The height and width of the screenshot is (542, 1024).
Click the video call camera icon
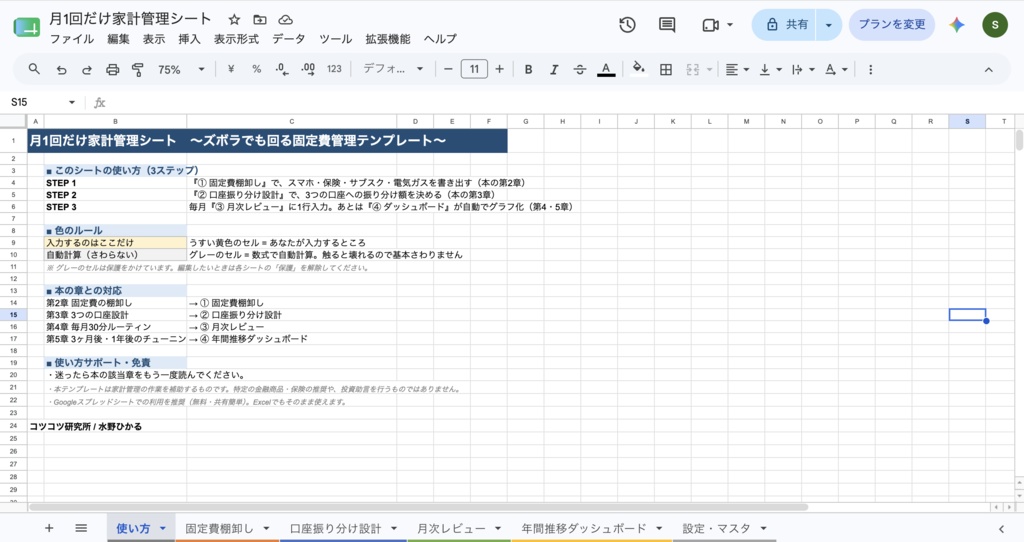pyautogui.click(x=711, y=25)
